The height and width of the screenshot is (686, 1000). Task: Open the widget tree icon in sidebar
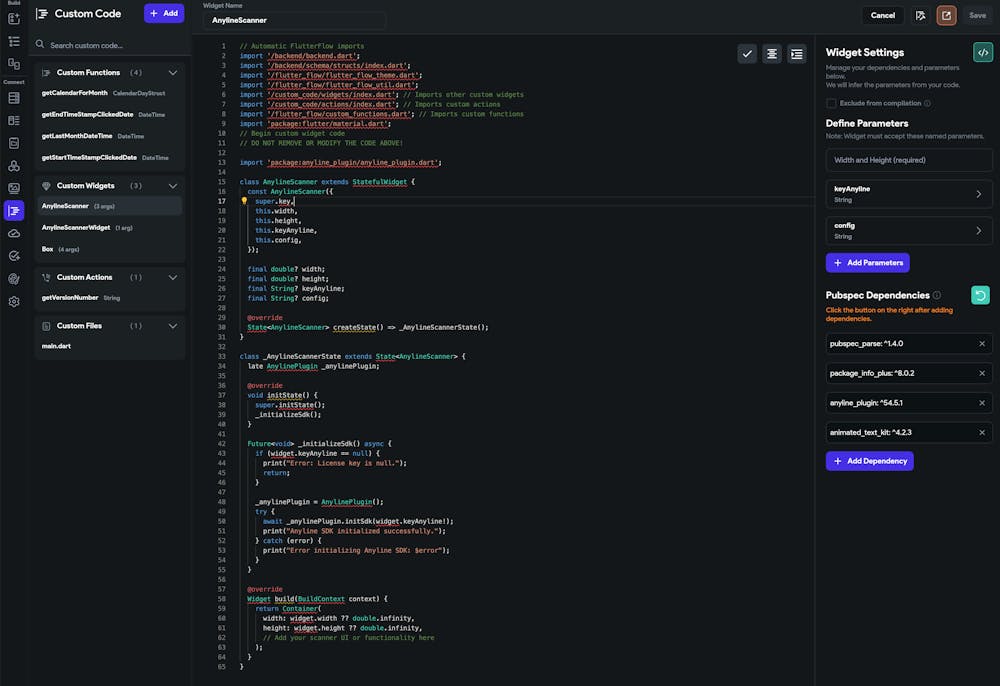[x=14, y=41]
